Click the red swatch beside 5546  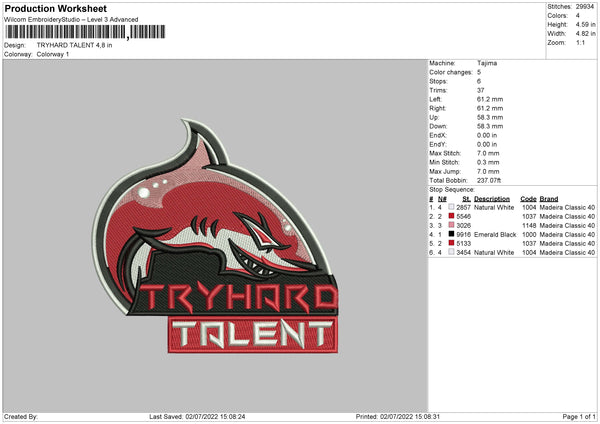point(452,216)
